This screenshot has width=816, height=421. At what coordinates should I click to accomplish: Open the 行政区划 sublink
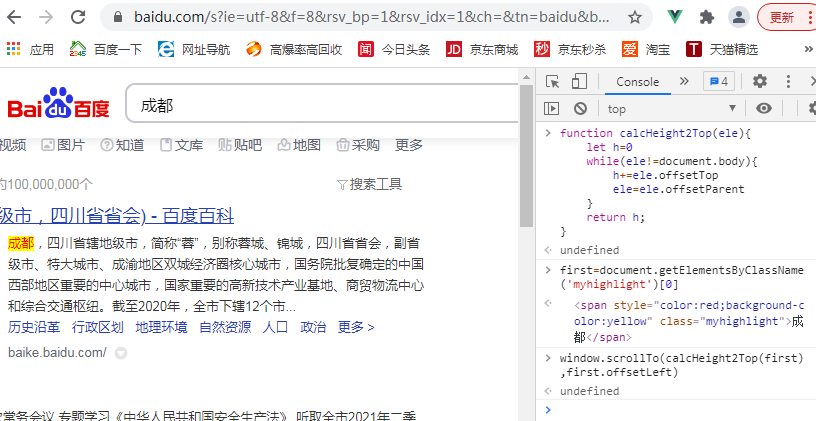pyautogui.click(x=98, y=327)
